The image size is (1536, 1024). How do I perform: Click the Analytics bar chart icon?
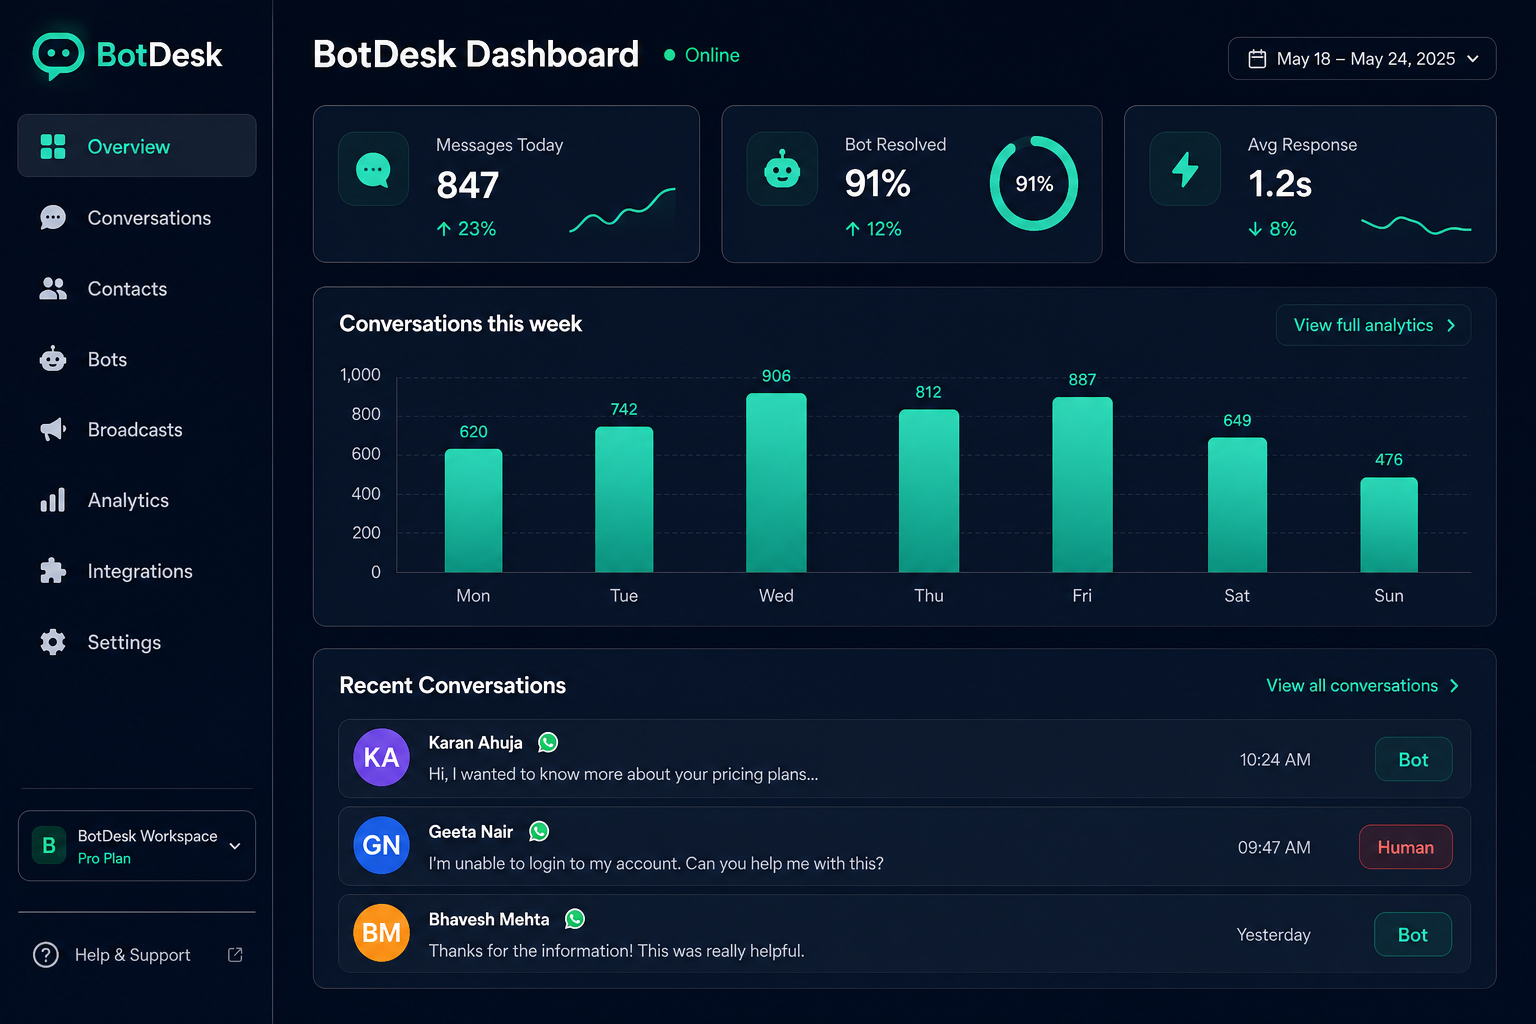click(x=53, y=500)
